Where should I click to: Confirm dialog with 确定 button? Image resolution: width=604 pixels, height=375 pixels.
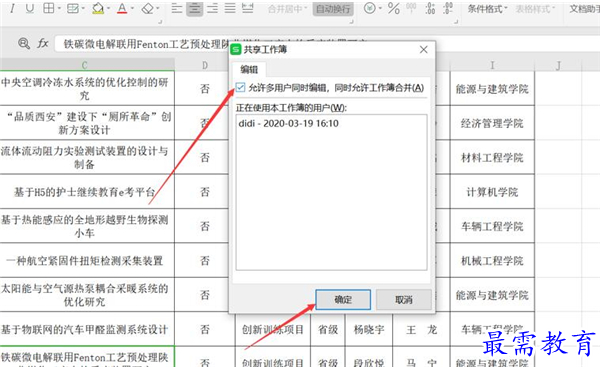(x=343, y=300)
